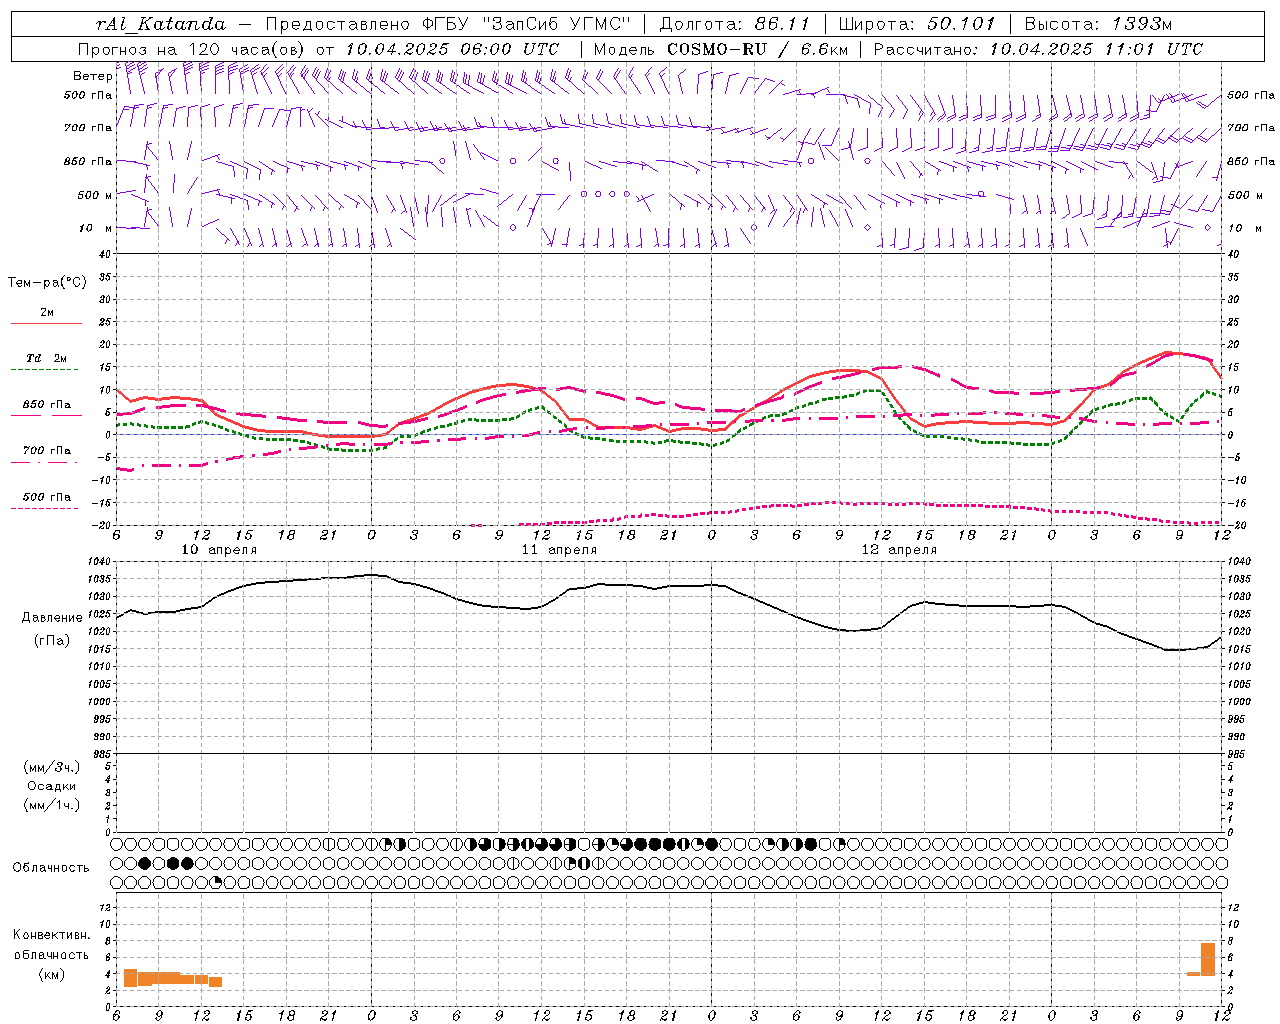Click the '2м' temperature legend line sample
The height and width of the screenshot is (1024, 1280).
pyautogui.click(x=46, y=323)
